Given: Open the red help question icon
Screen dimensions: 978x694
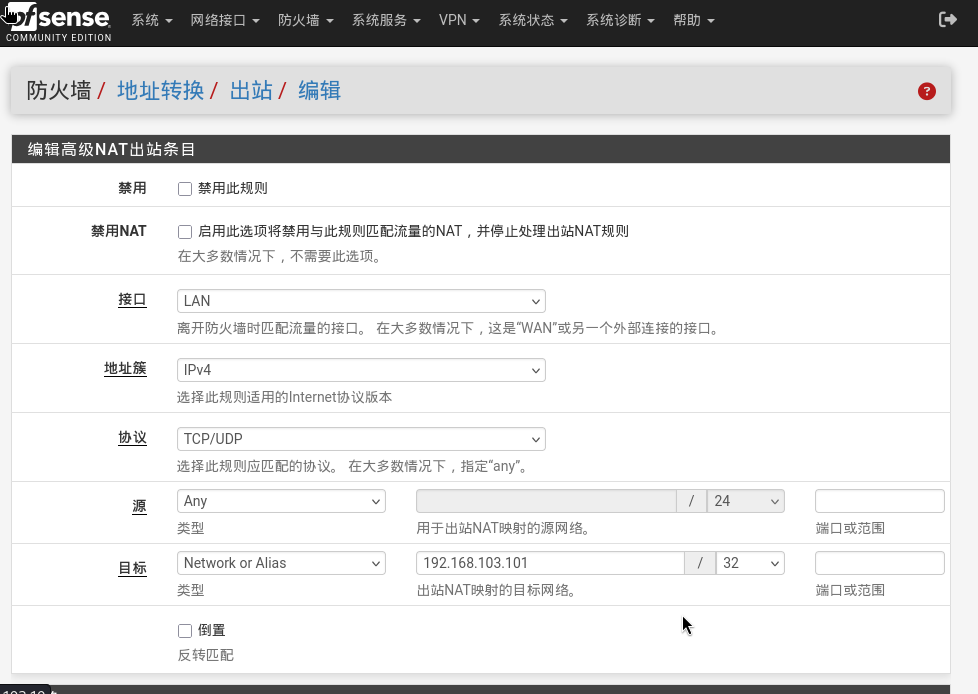Looking at the screenshot, I should pyautogui.click(x=926, y=91).
